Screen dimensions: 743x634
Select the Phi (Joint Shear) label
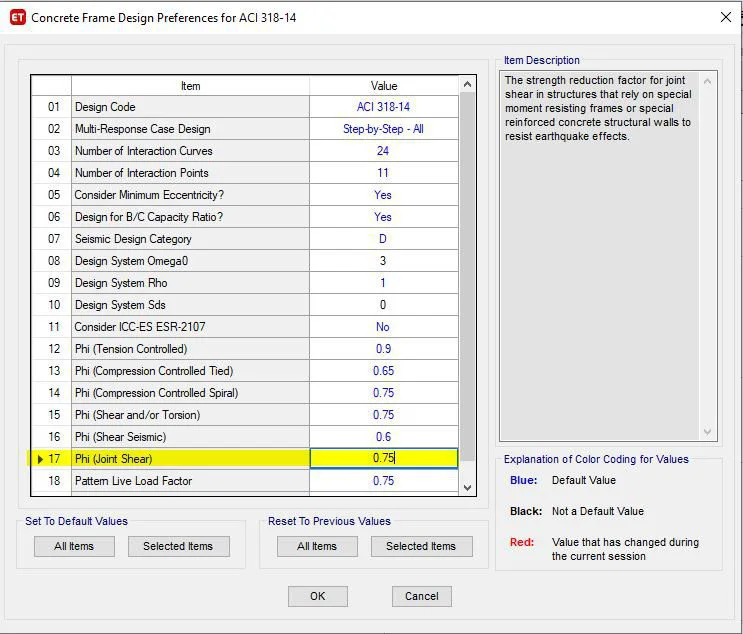(x=114, y=459)
